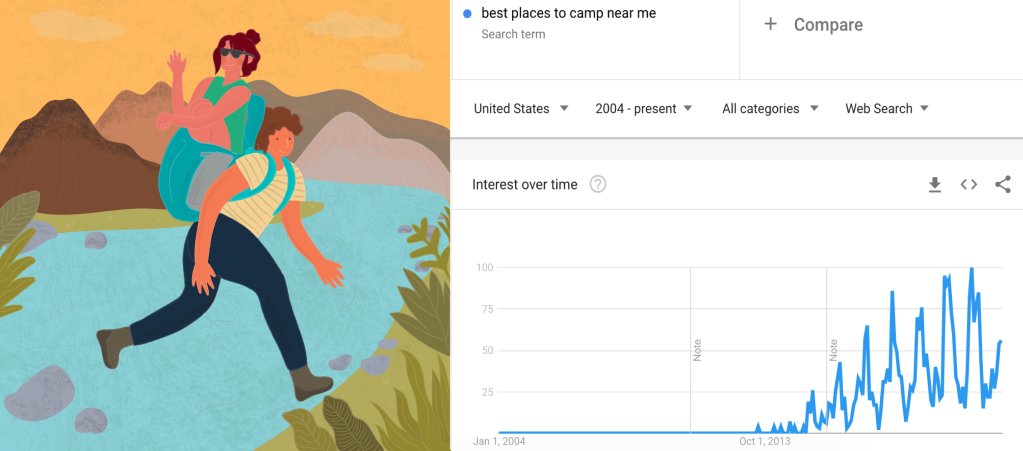Image resolution: width=1023 pixels, height=451 pixels.
Task: Click the 'Jan 1, 2004' axis label
Action: pos(499,441)
